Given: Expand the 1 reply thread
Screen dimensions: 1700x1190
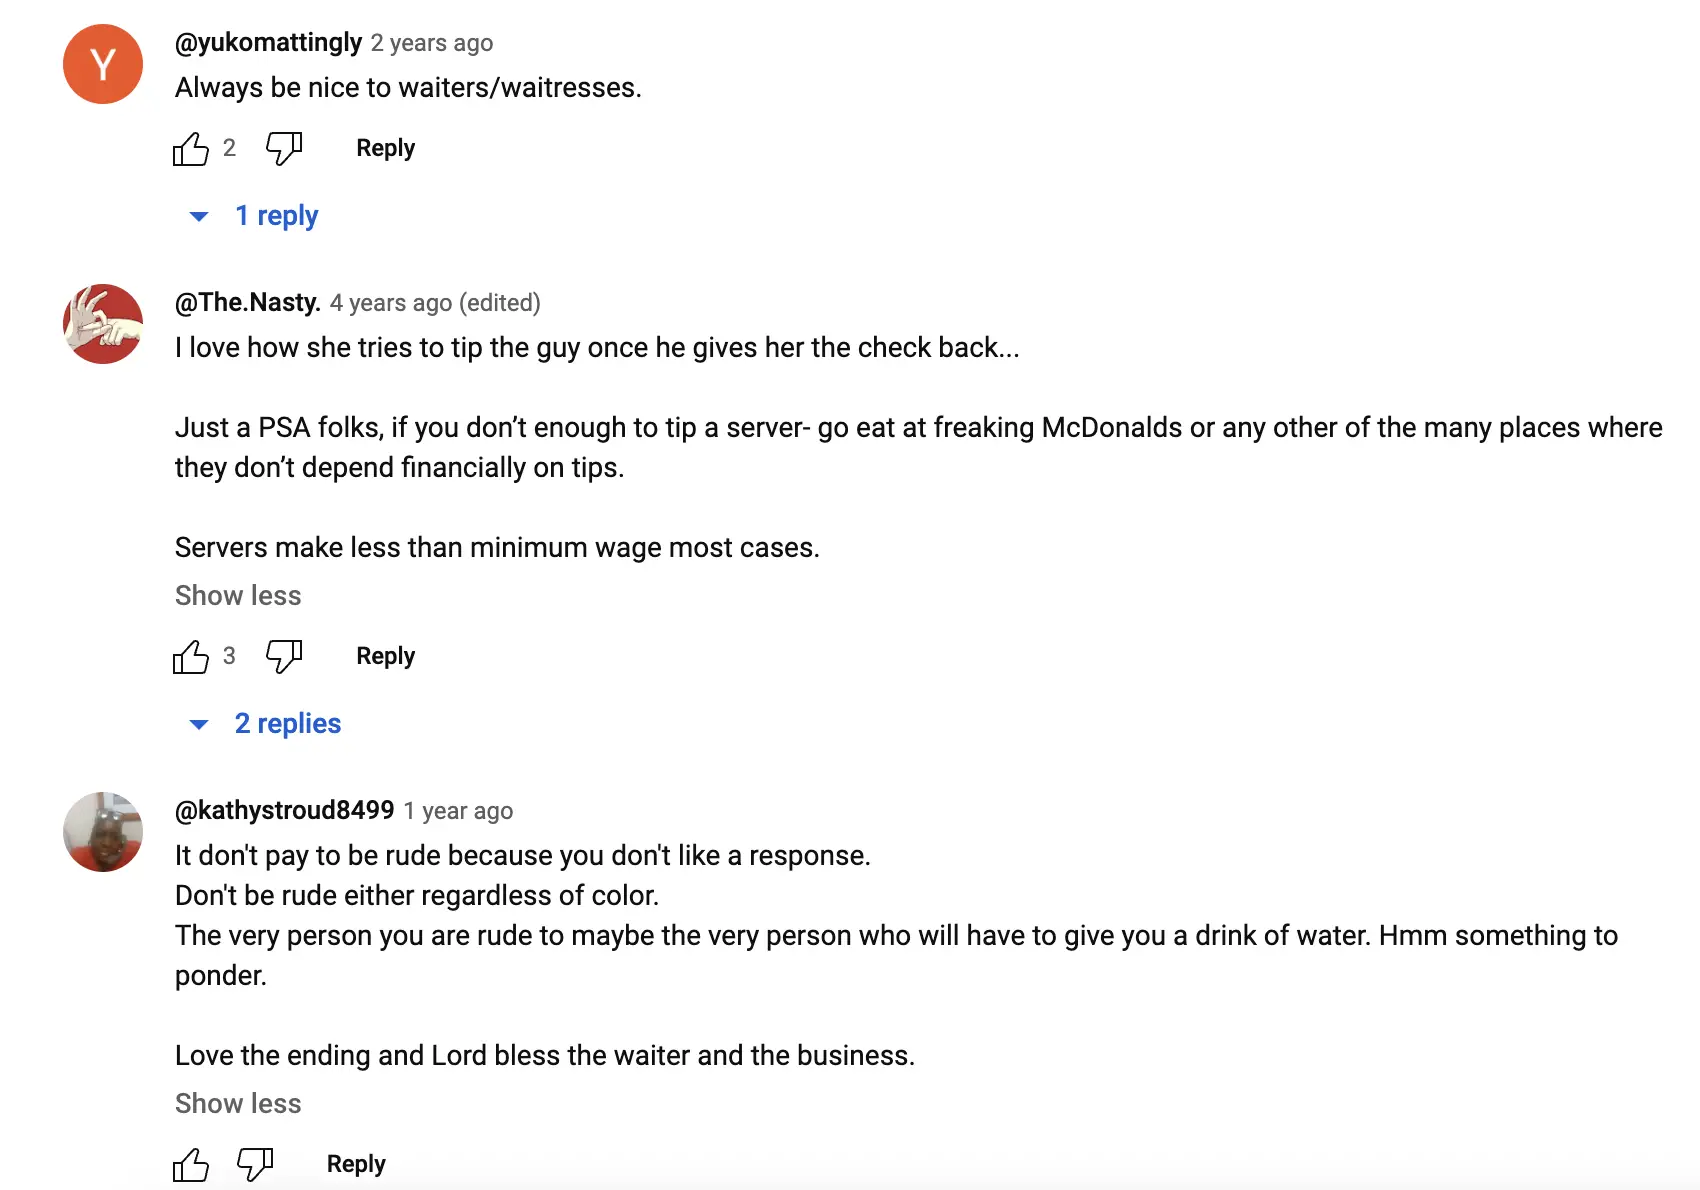Looking at the screenshot, I should point(254,216).
